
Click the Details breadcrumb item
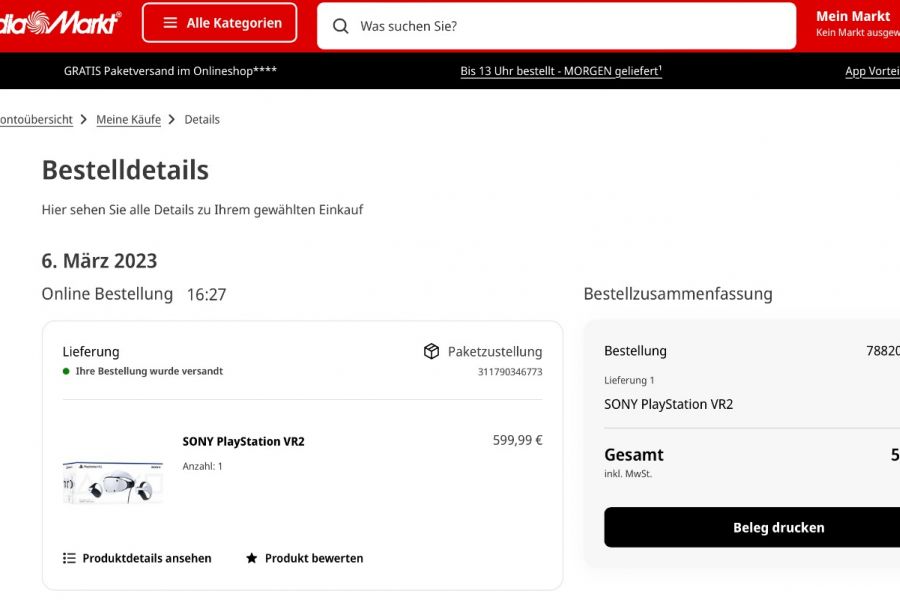(x=202, y=119)
